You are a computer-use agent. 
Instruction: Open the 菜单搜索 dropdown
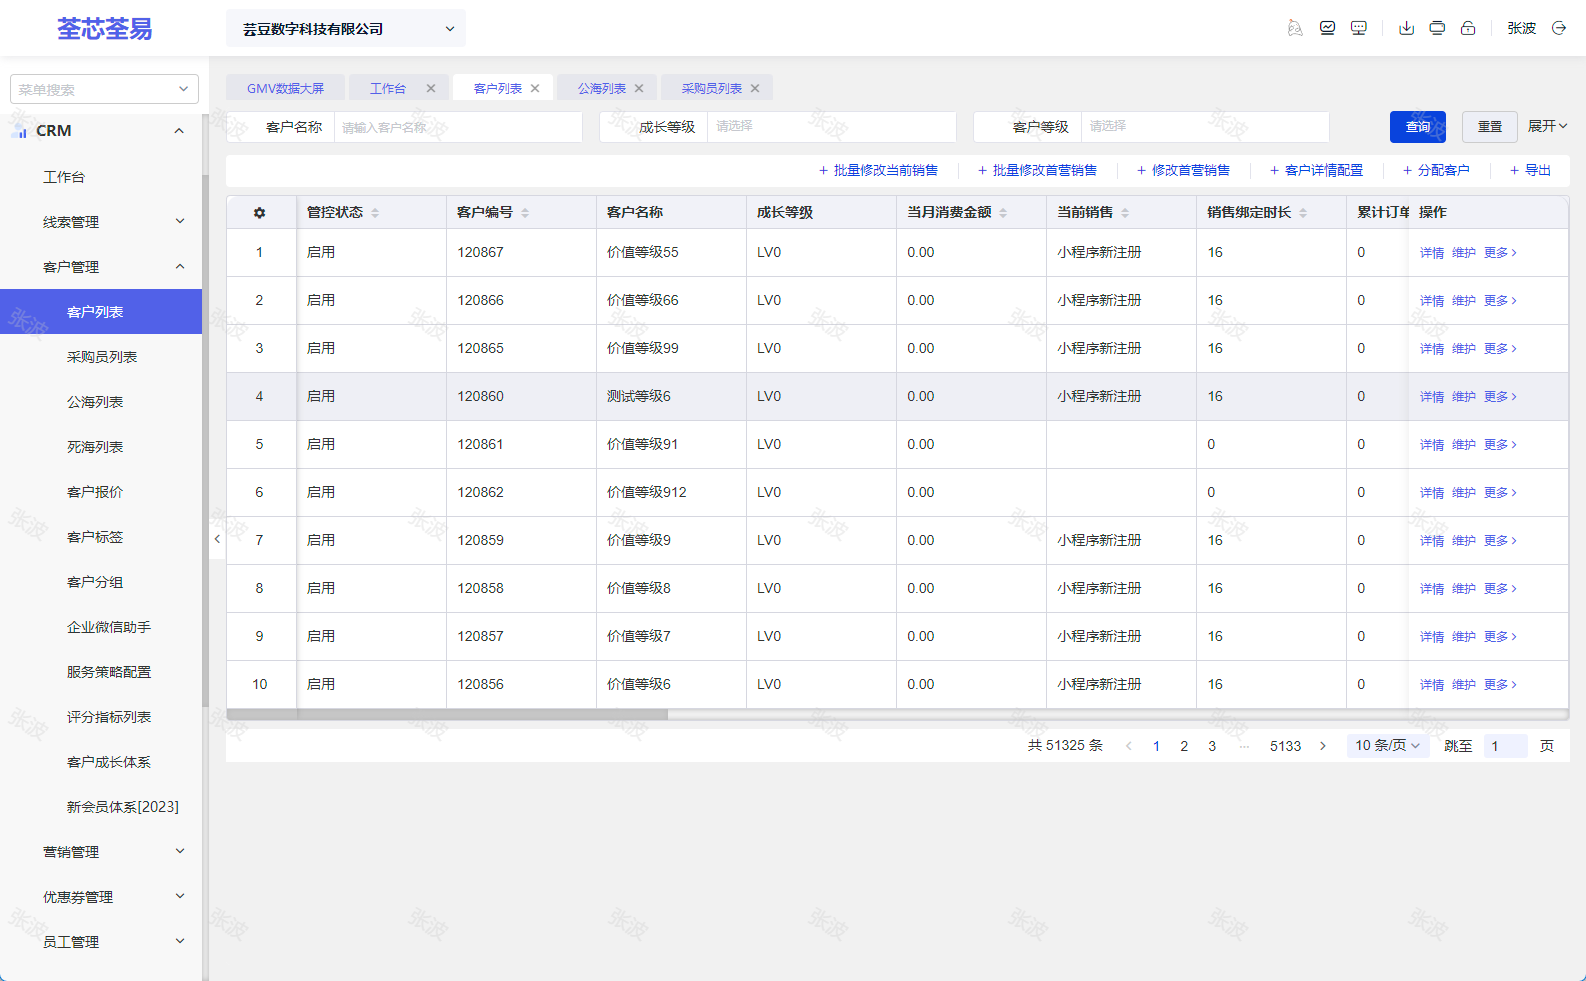[x=104, y=89]
